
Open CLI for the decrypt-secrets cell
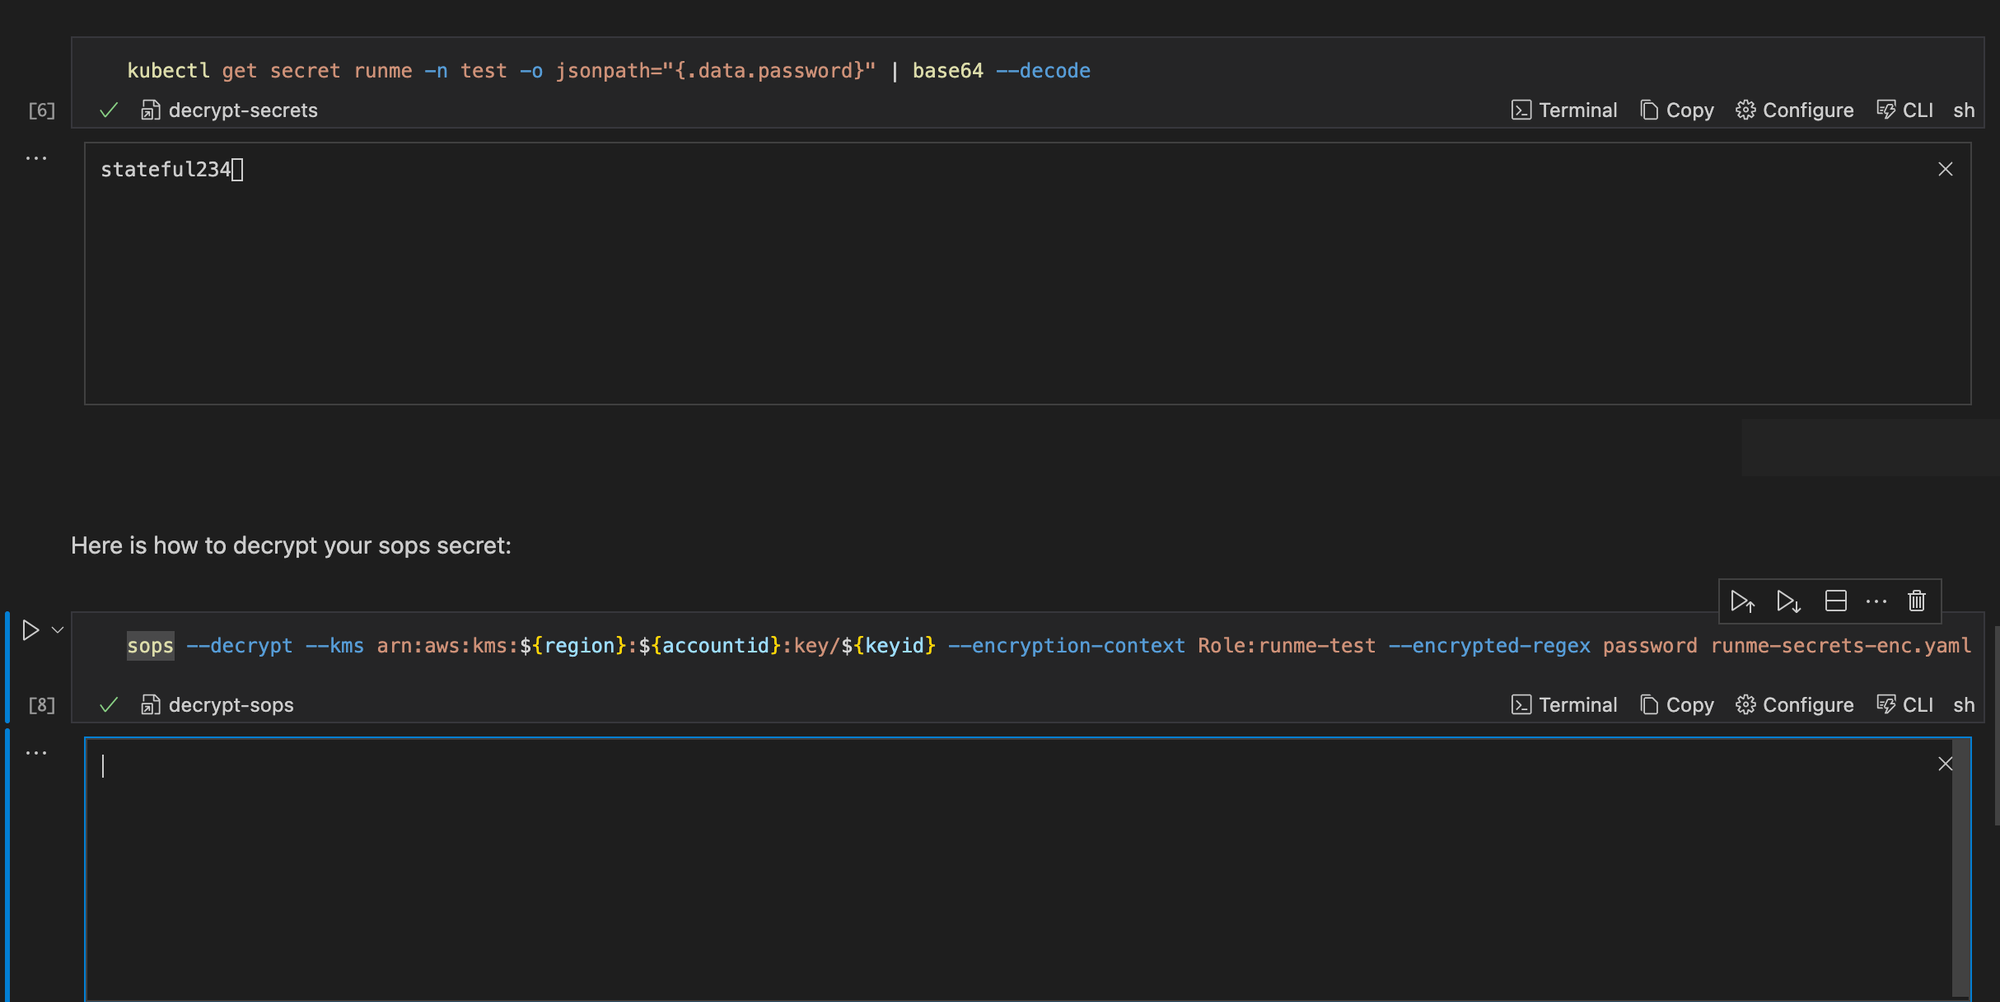1904,110
